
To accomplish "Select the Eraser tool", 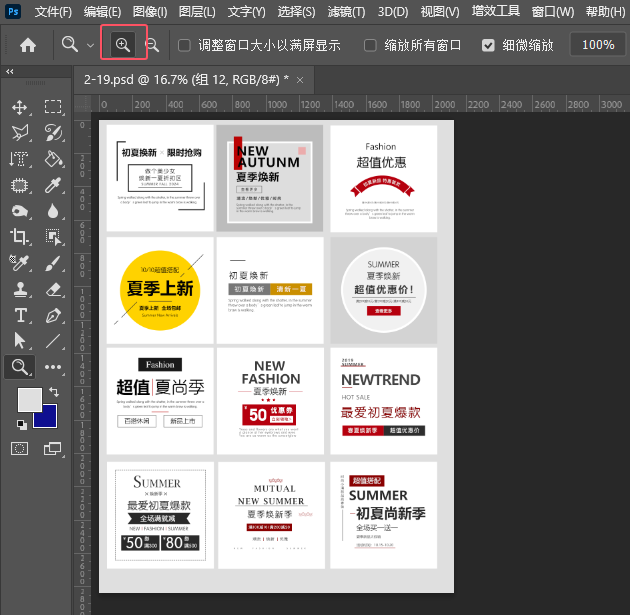I will click(53, 289).
